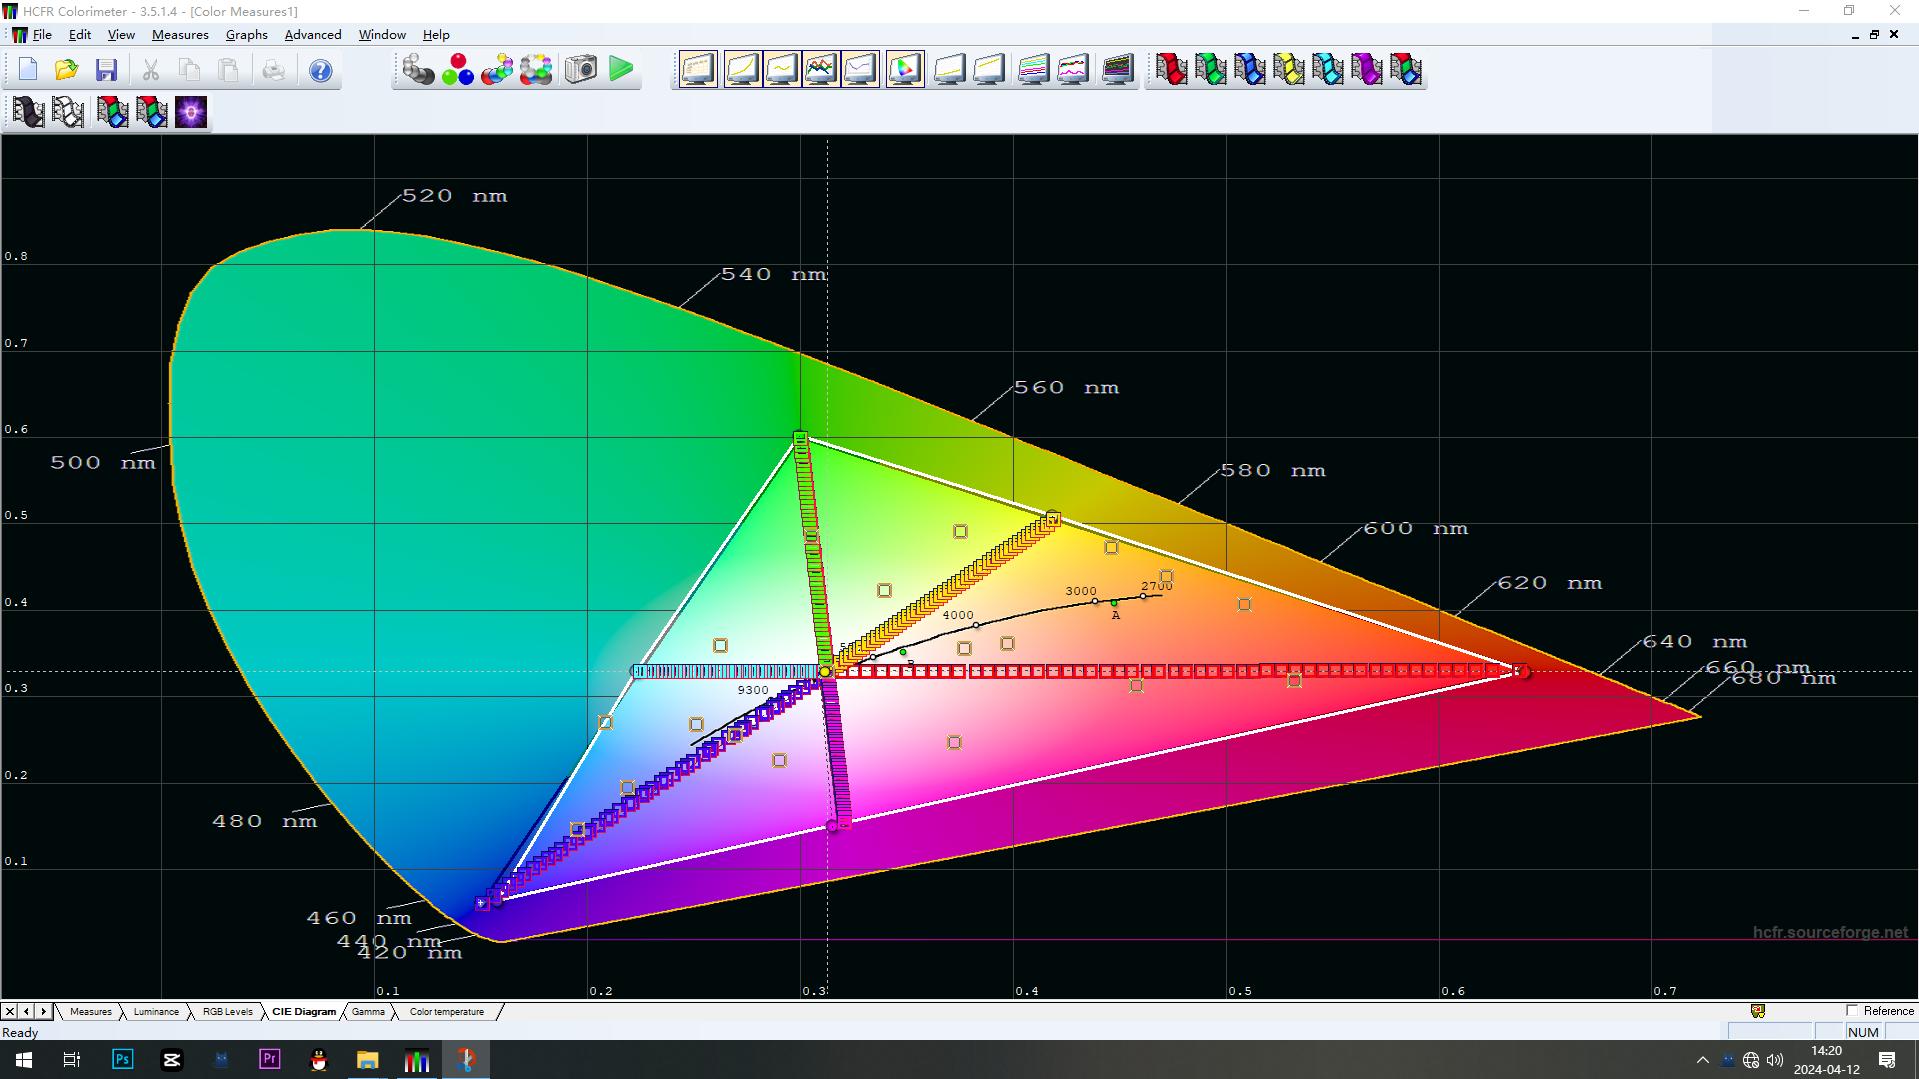Viewport: 1919px width, 1079px height.
Task: Measure primary and secondary colors icon
Action: [x=497, y=70]
